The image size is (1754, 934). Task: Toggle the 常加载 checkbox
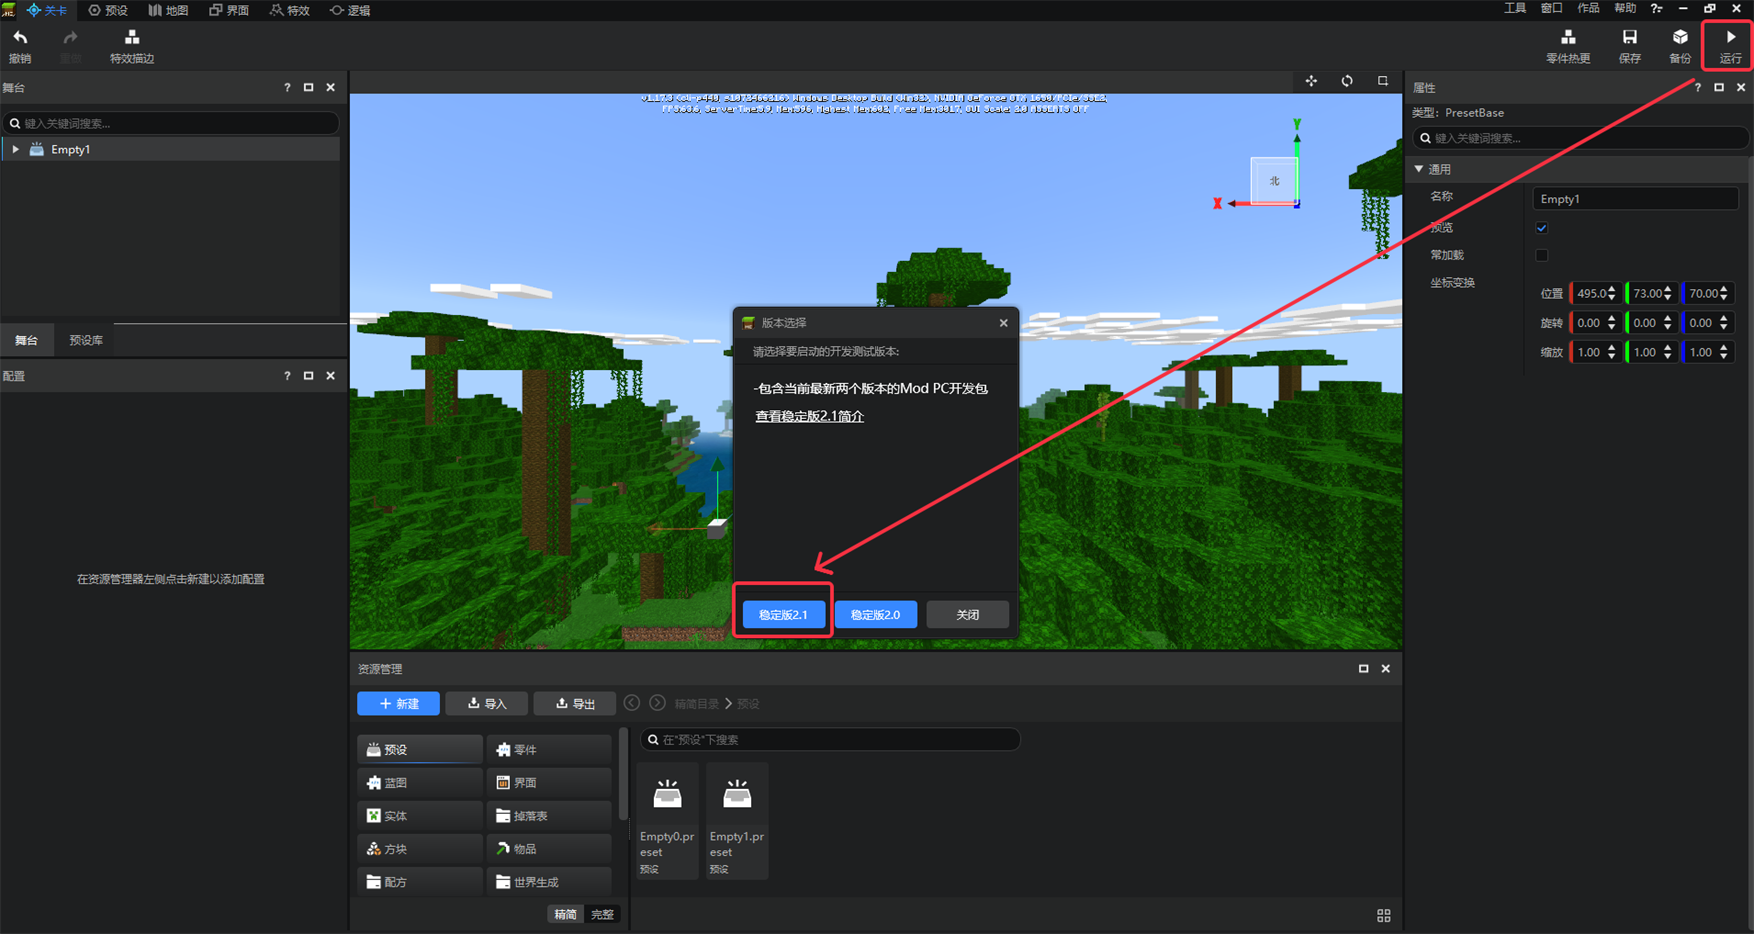point(1541,255)
